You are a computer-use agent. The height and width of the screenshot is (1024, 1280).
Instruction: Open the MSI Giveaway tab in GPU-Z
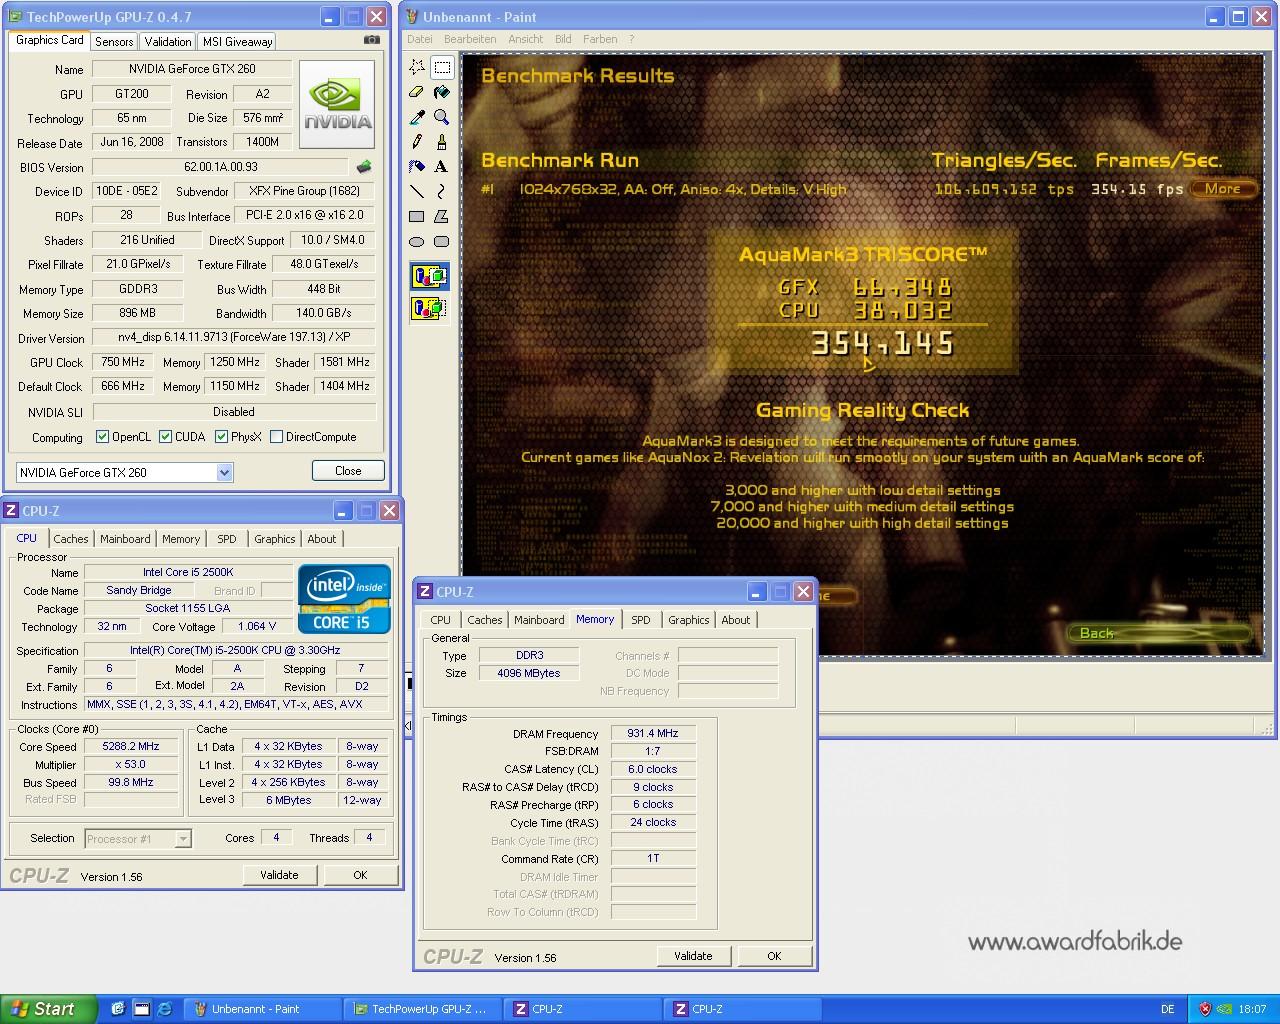pos(237,42)
